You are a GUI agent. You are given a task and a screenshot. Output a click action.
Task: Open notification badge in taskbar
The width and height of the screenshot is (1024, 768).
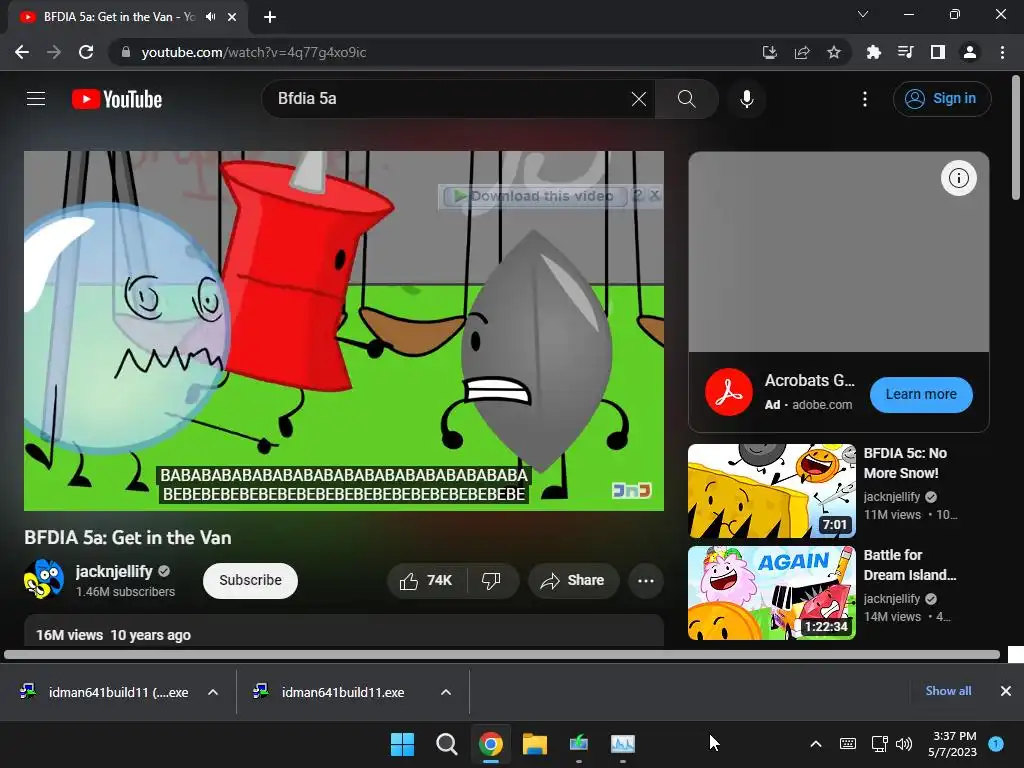[x=997, y=744]
